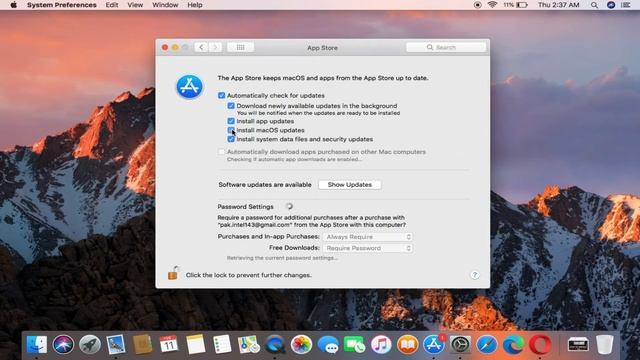
Task: Click the battery status indicator
Action: [x=516, y=5]
